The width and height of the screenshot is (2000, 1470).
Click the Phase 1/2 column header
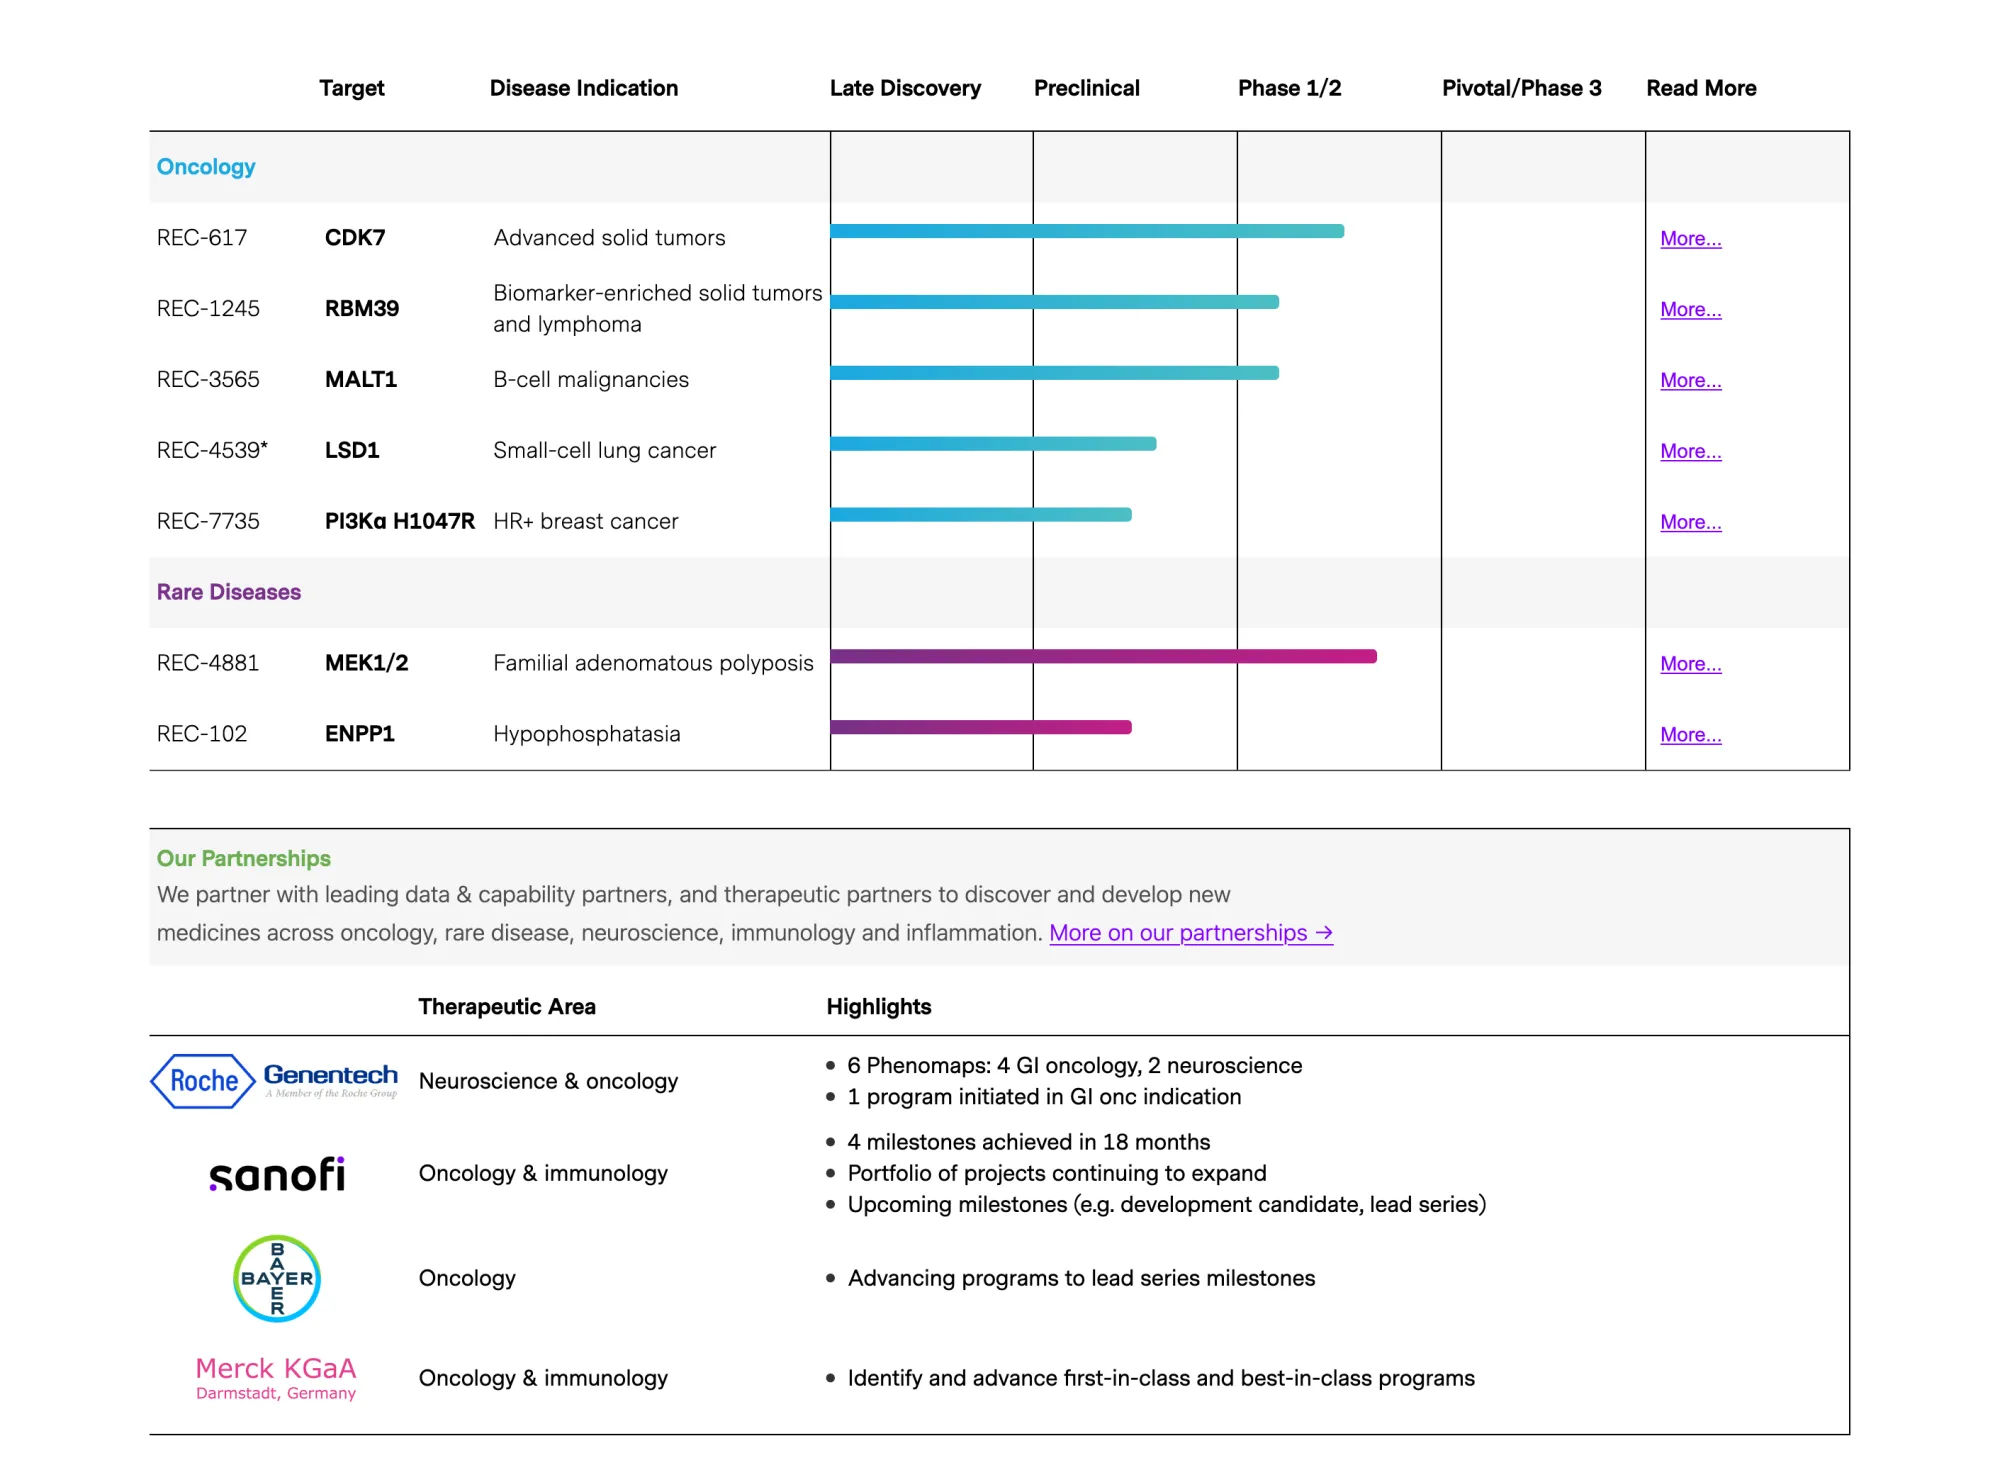pos(1289,88)
